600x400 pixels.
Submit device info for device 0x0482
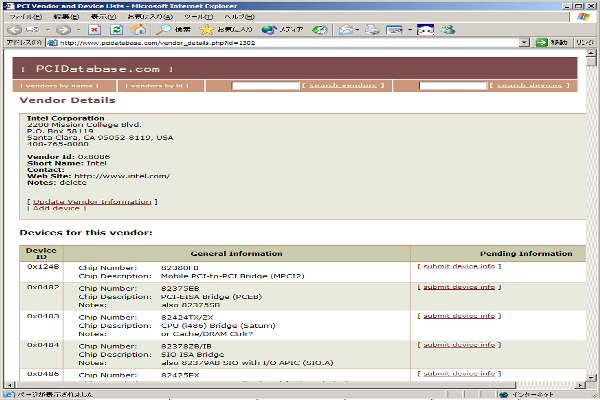(459, 287)
